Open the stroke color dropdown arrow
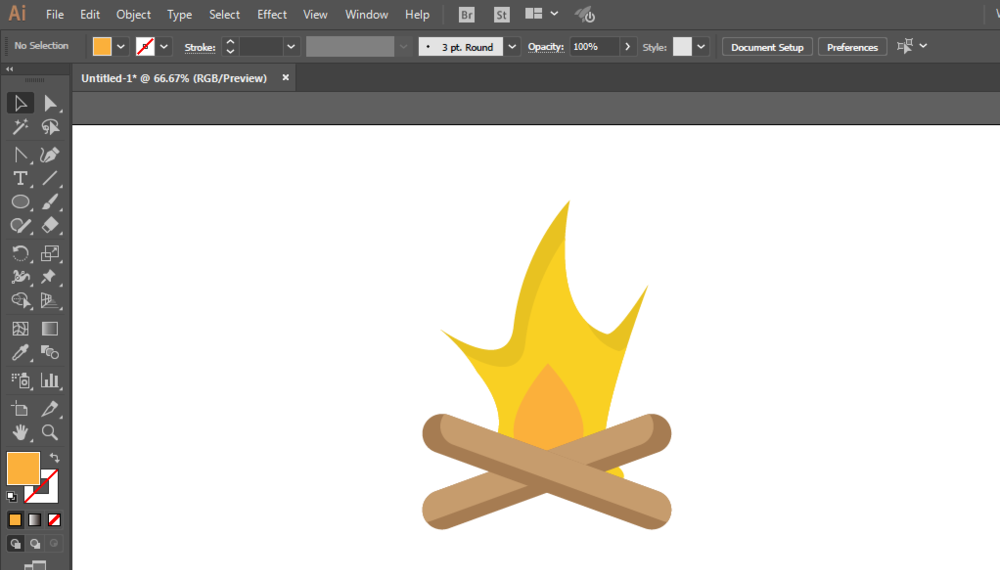This screenshot has height=570, width=1000. pyautogui.click(x=164, y=47)
